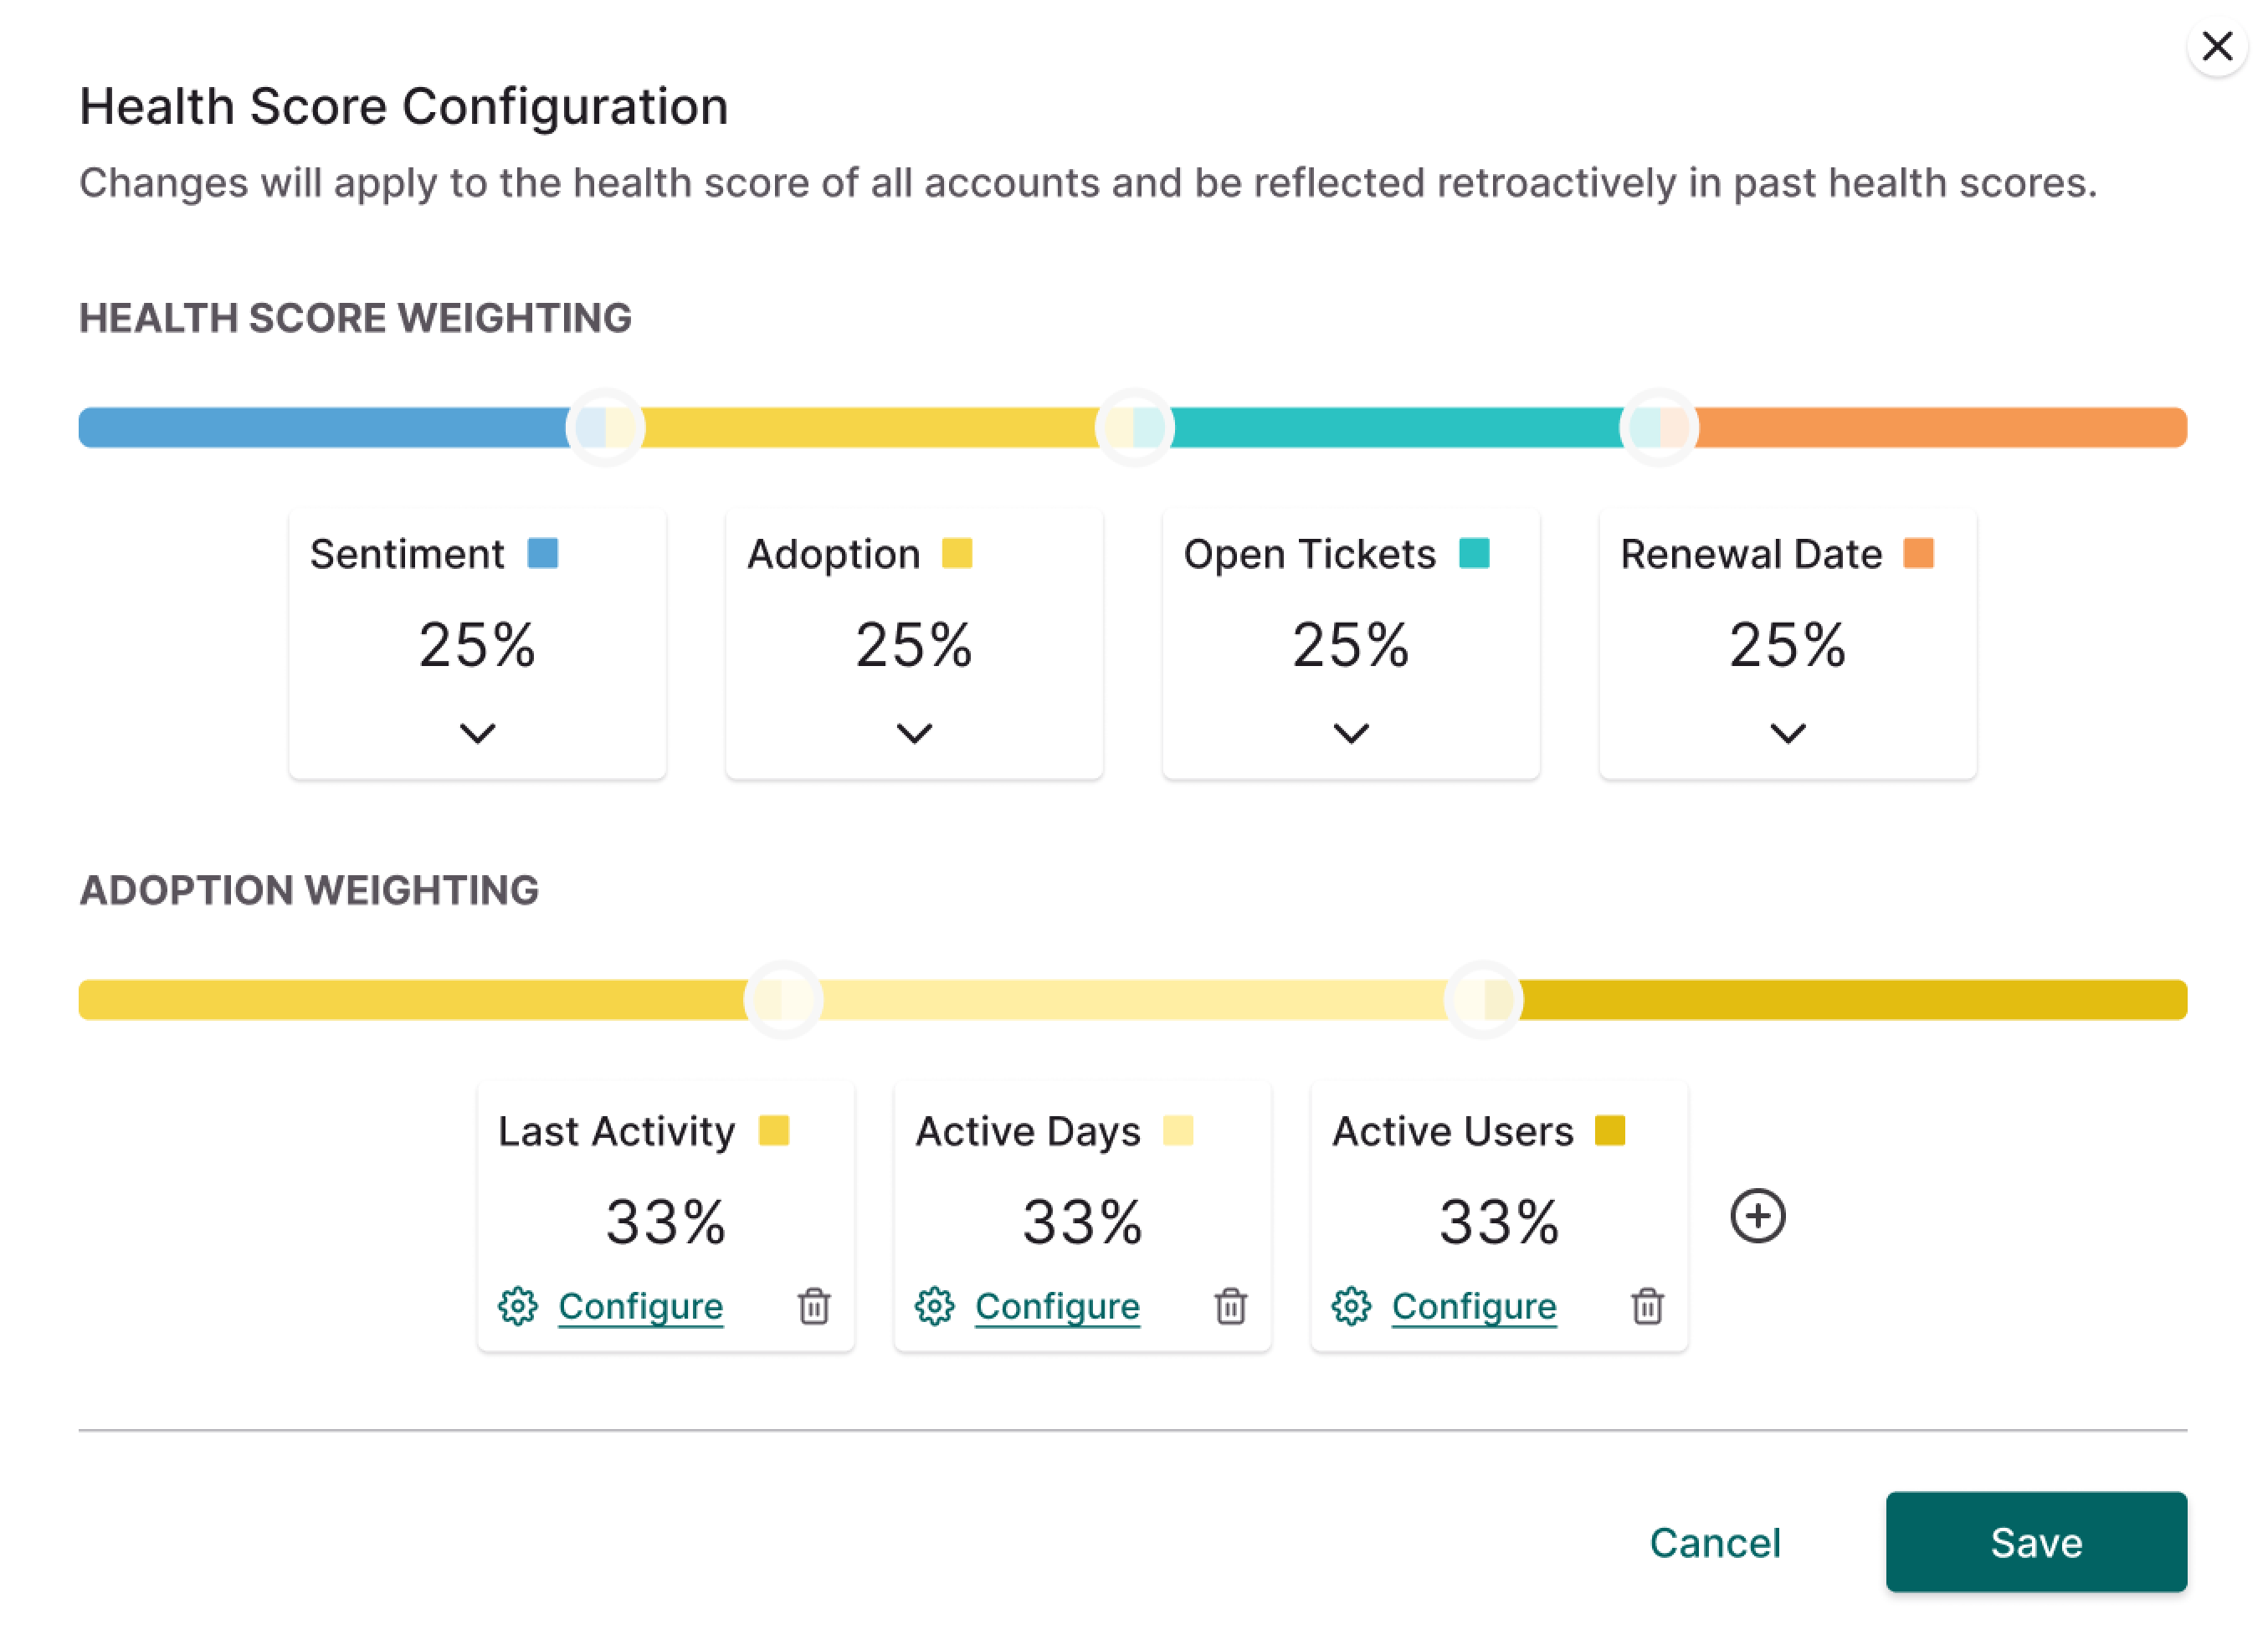The width and height of the screenshot is (2268, 1650).
Task: Expand the Renewal Date card chevron
Action: pos(1787,733)
